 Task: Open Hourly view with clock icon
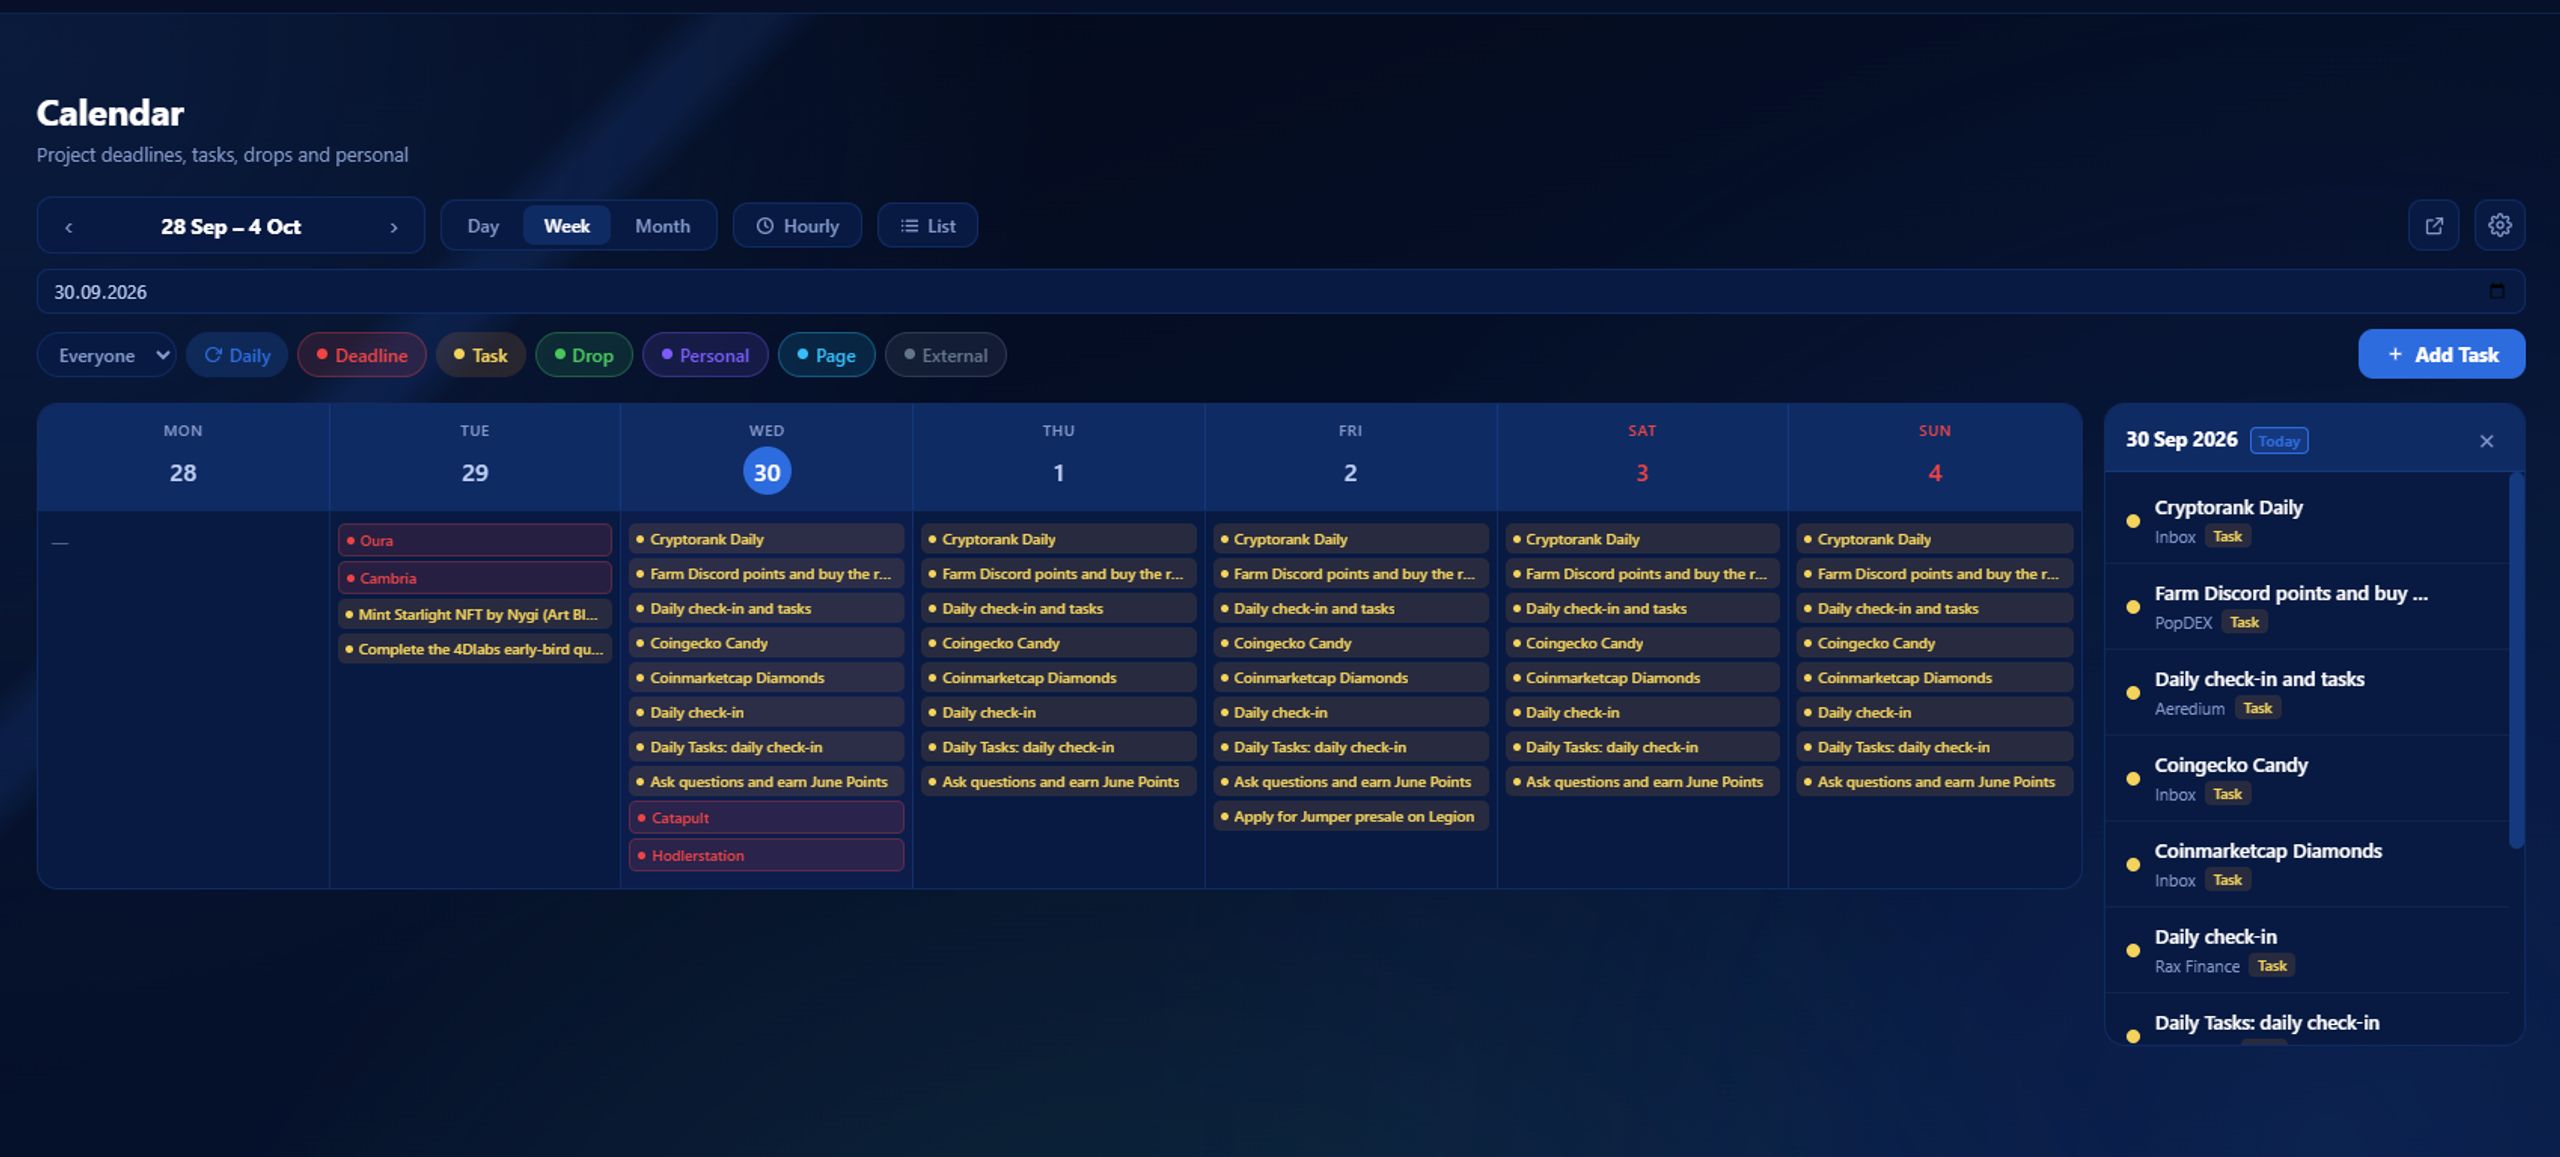tap(797, 226)
